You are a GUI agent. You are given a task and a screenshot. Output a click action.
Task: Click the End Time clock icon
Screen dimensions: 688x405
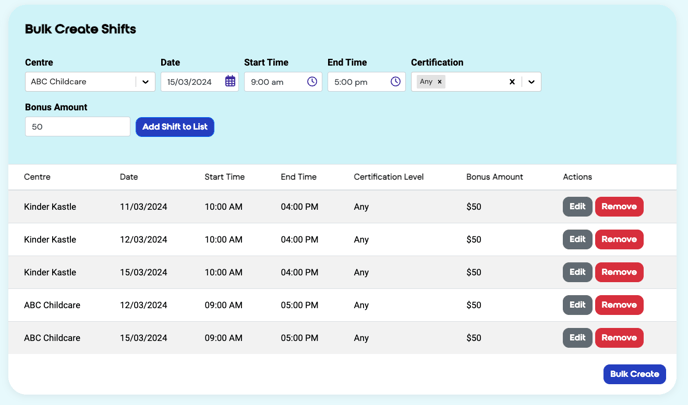[395, 82]
